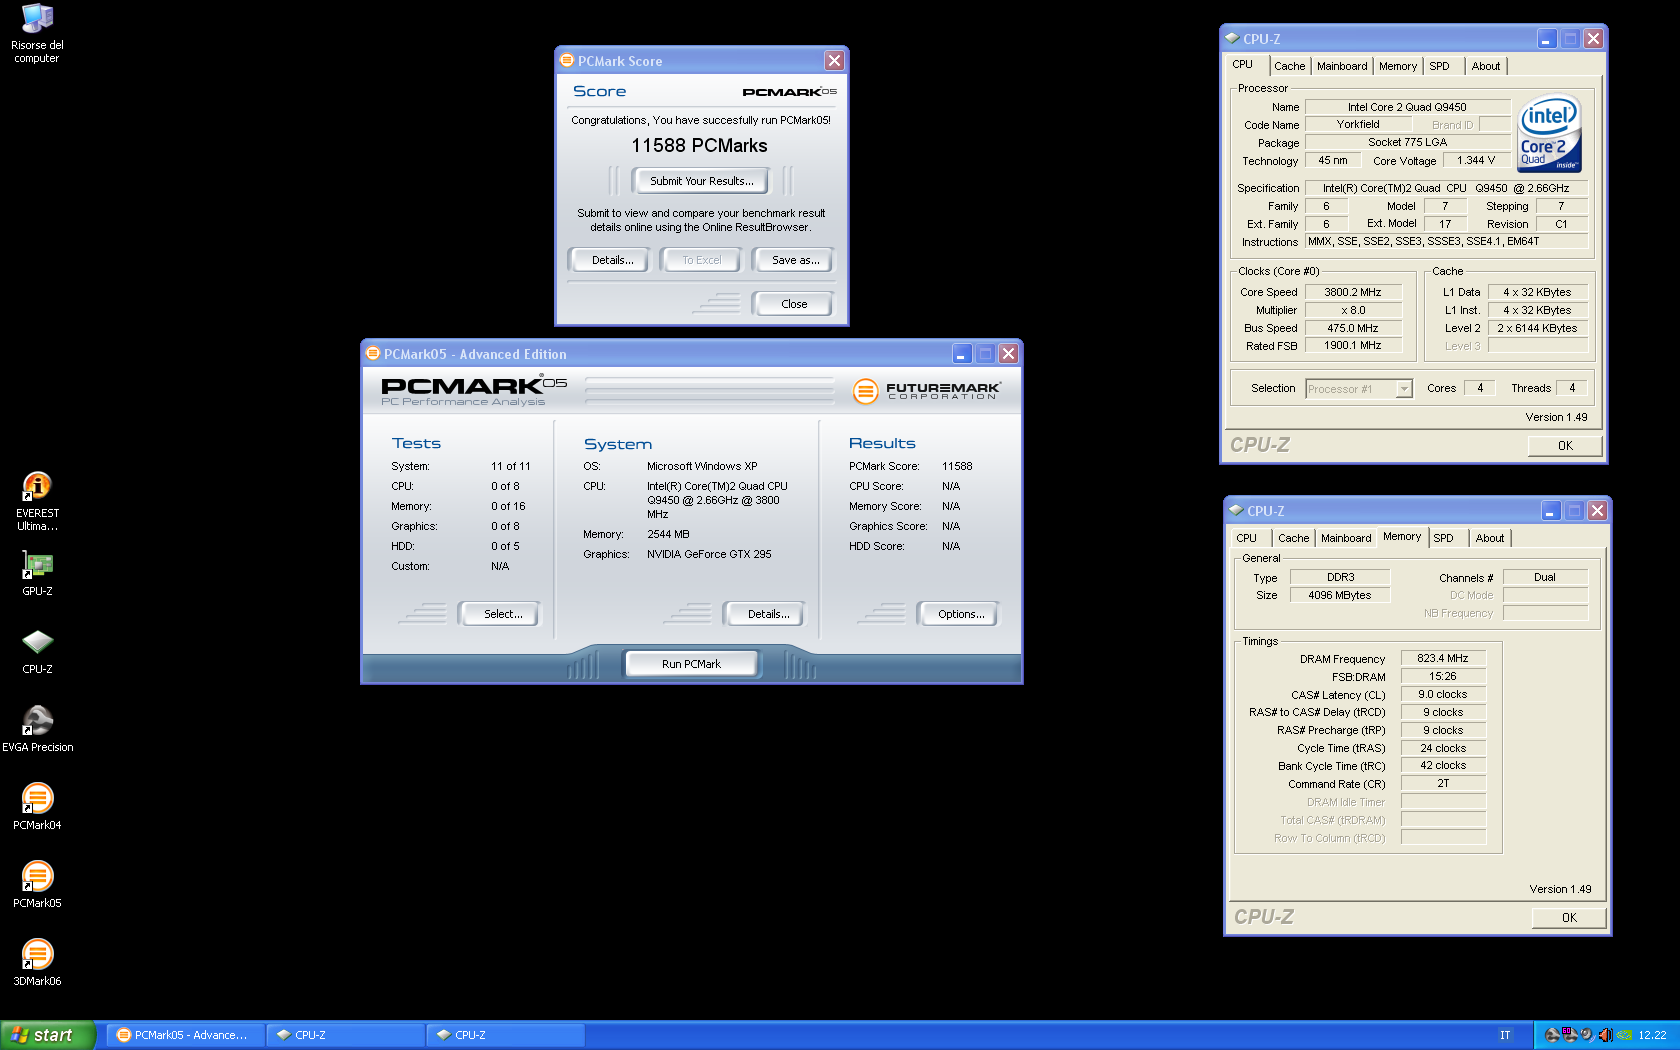
Task: Click Options button under Results
Action: [x=960, y=614]
